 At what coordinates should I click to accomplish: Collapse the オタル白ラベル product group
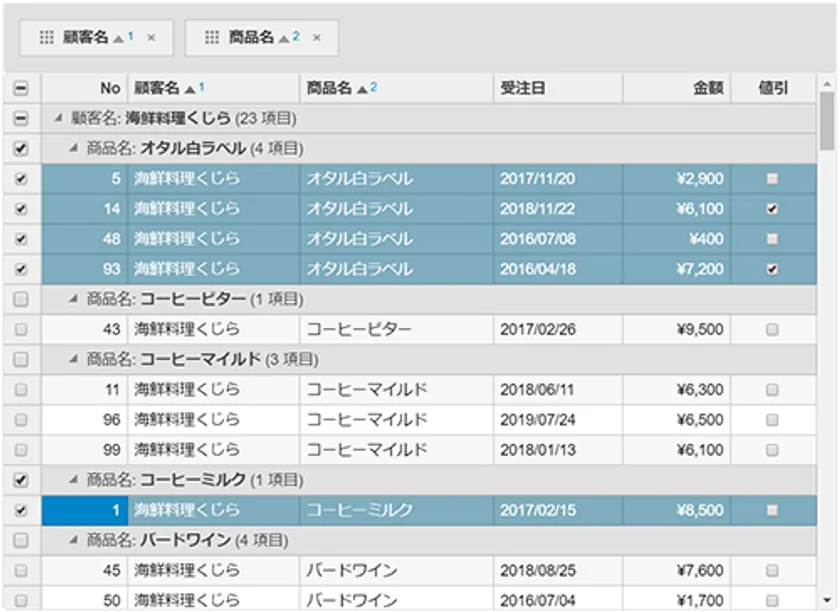pos(74,149)
